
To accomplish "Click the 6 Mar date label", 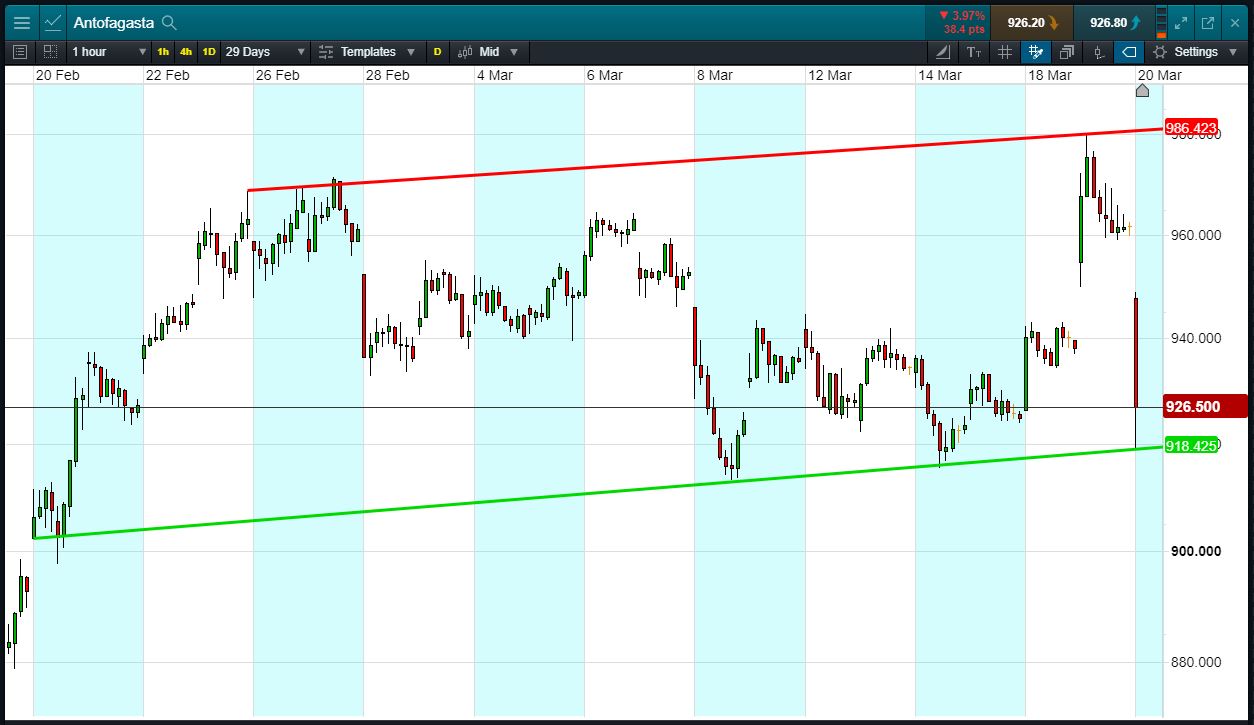I will pyautogui.click(x=605, y=75).
